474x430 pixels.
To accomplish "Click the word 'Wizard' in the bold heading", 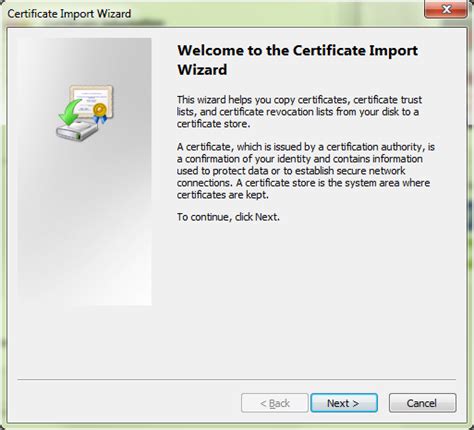I will pyautogui.click(x=202, y=70).
